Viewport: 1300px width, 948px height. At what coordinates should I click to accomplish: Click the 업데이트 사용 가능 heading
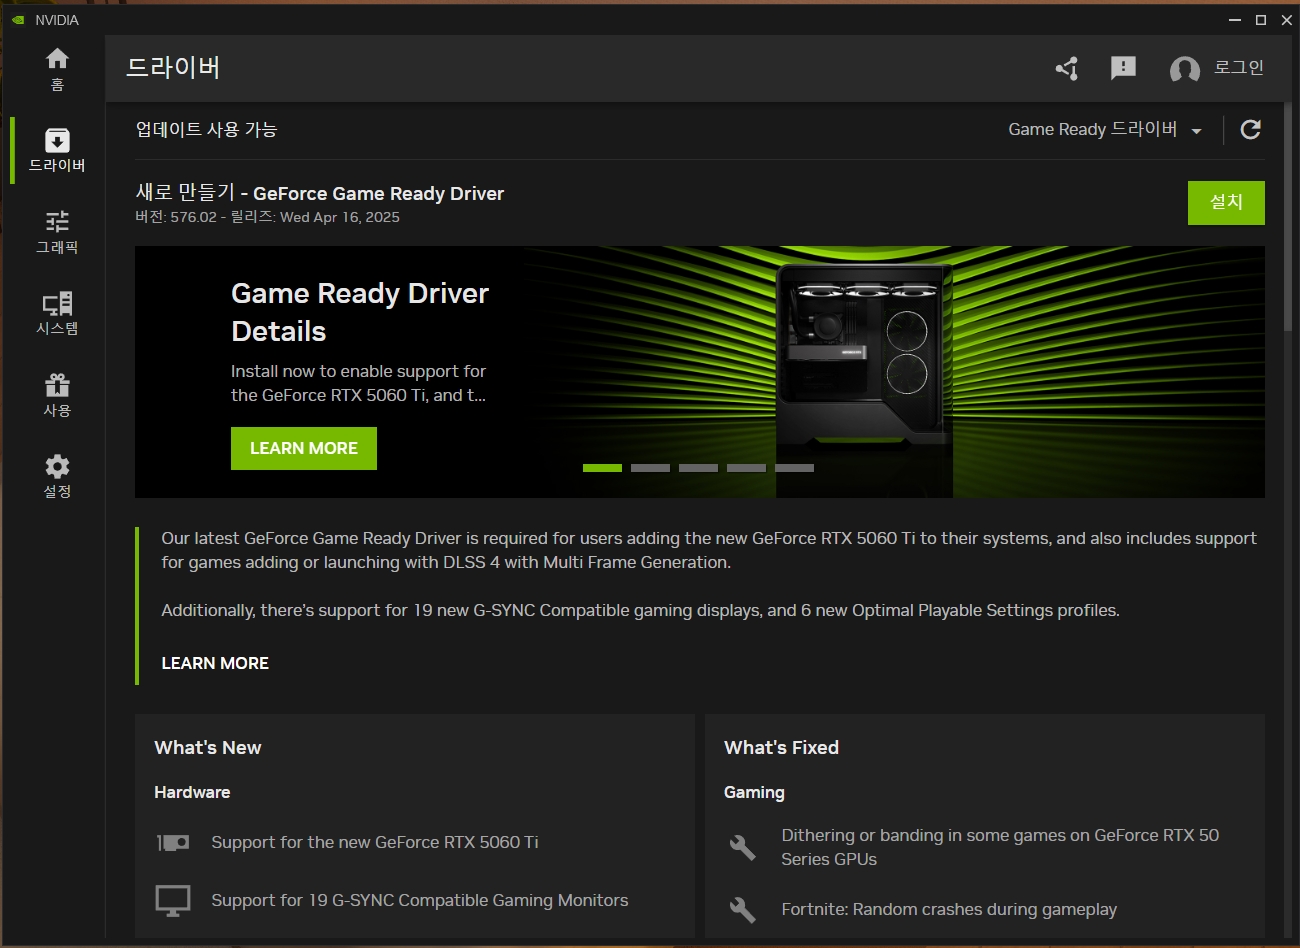[x=207, y=129]
